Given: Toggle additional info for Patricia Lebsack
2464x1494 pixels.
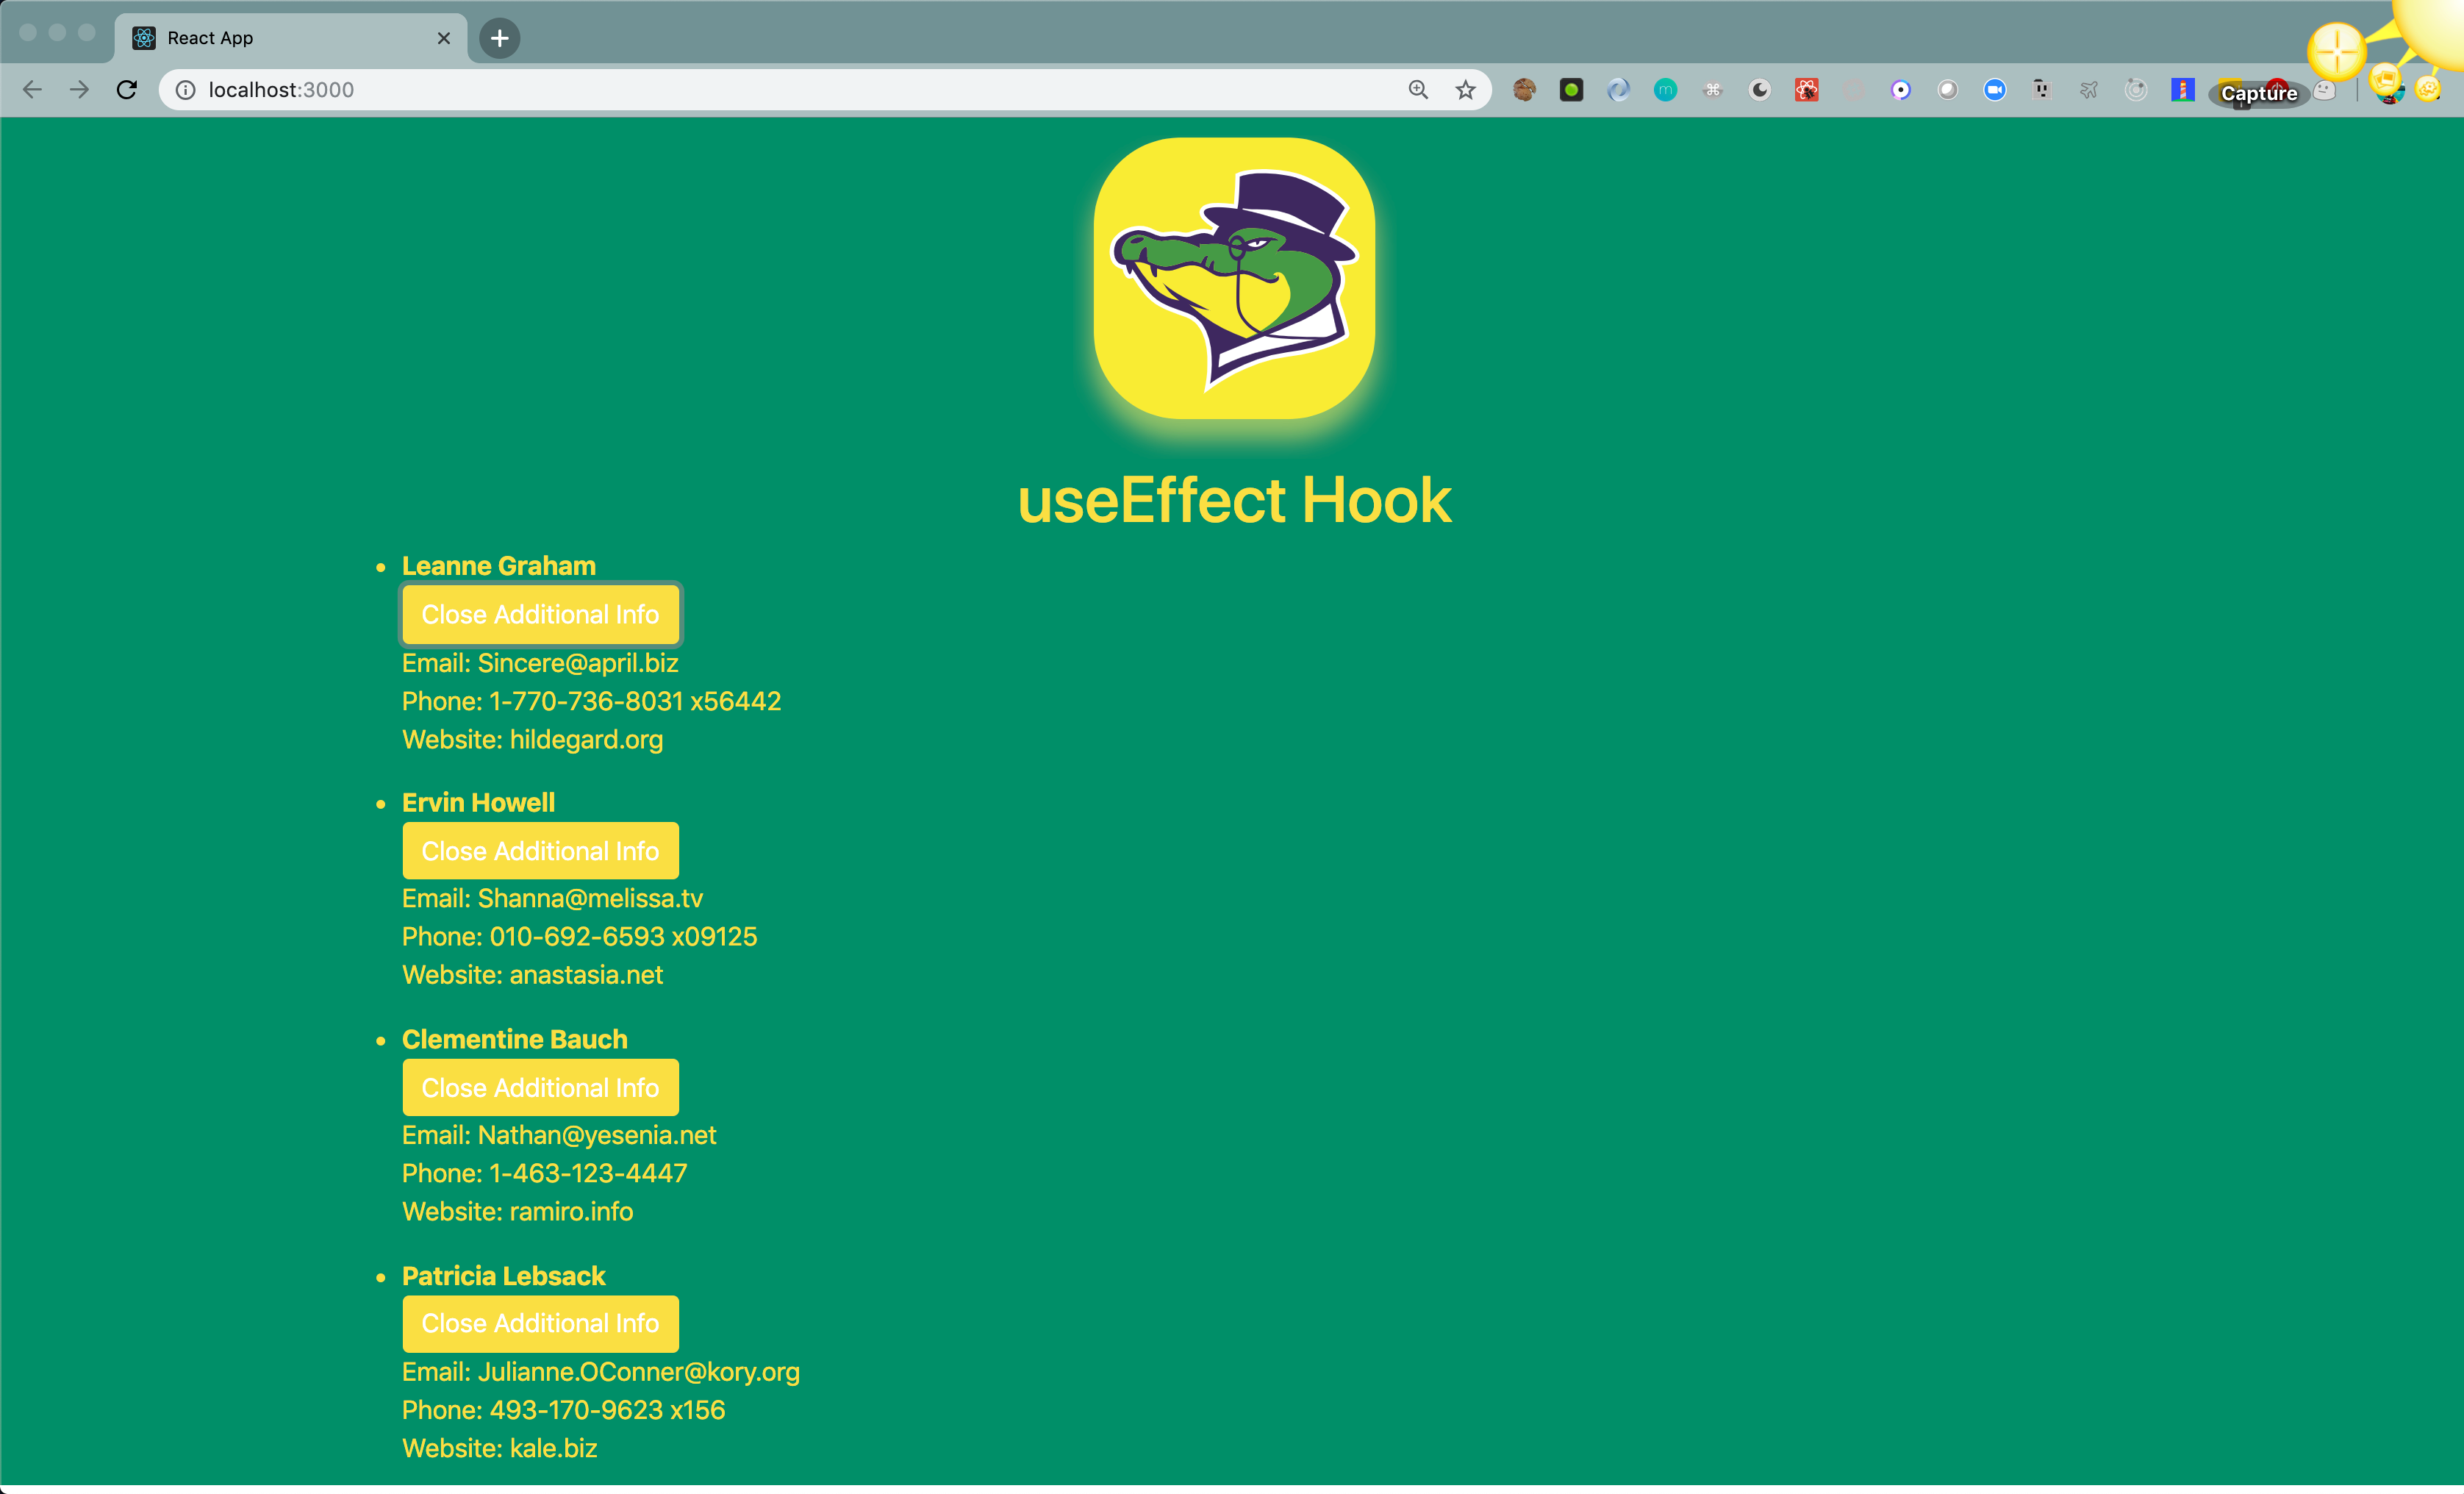Looking at the screenshot, I should point(540,1323).
